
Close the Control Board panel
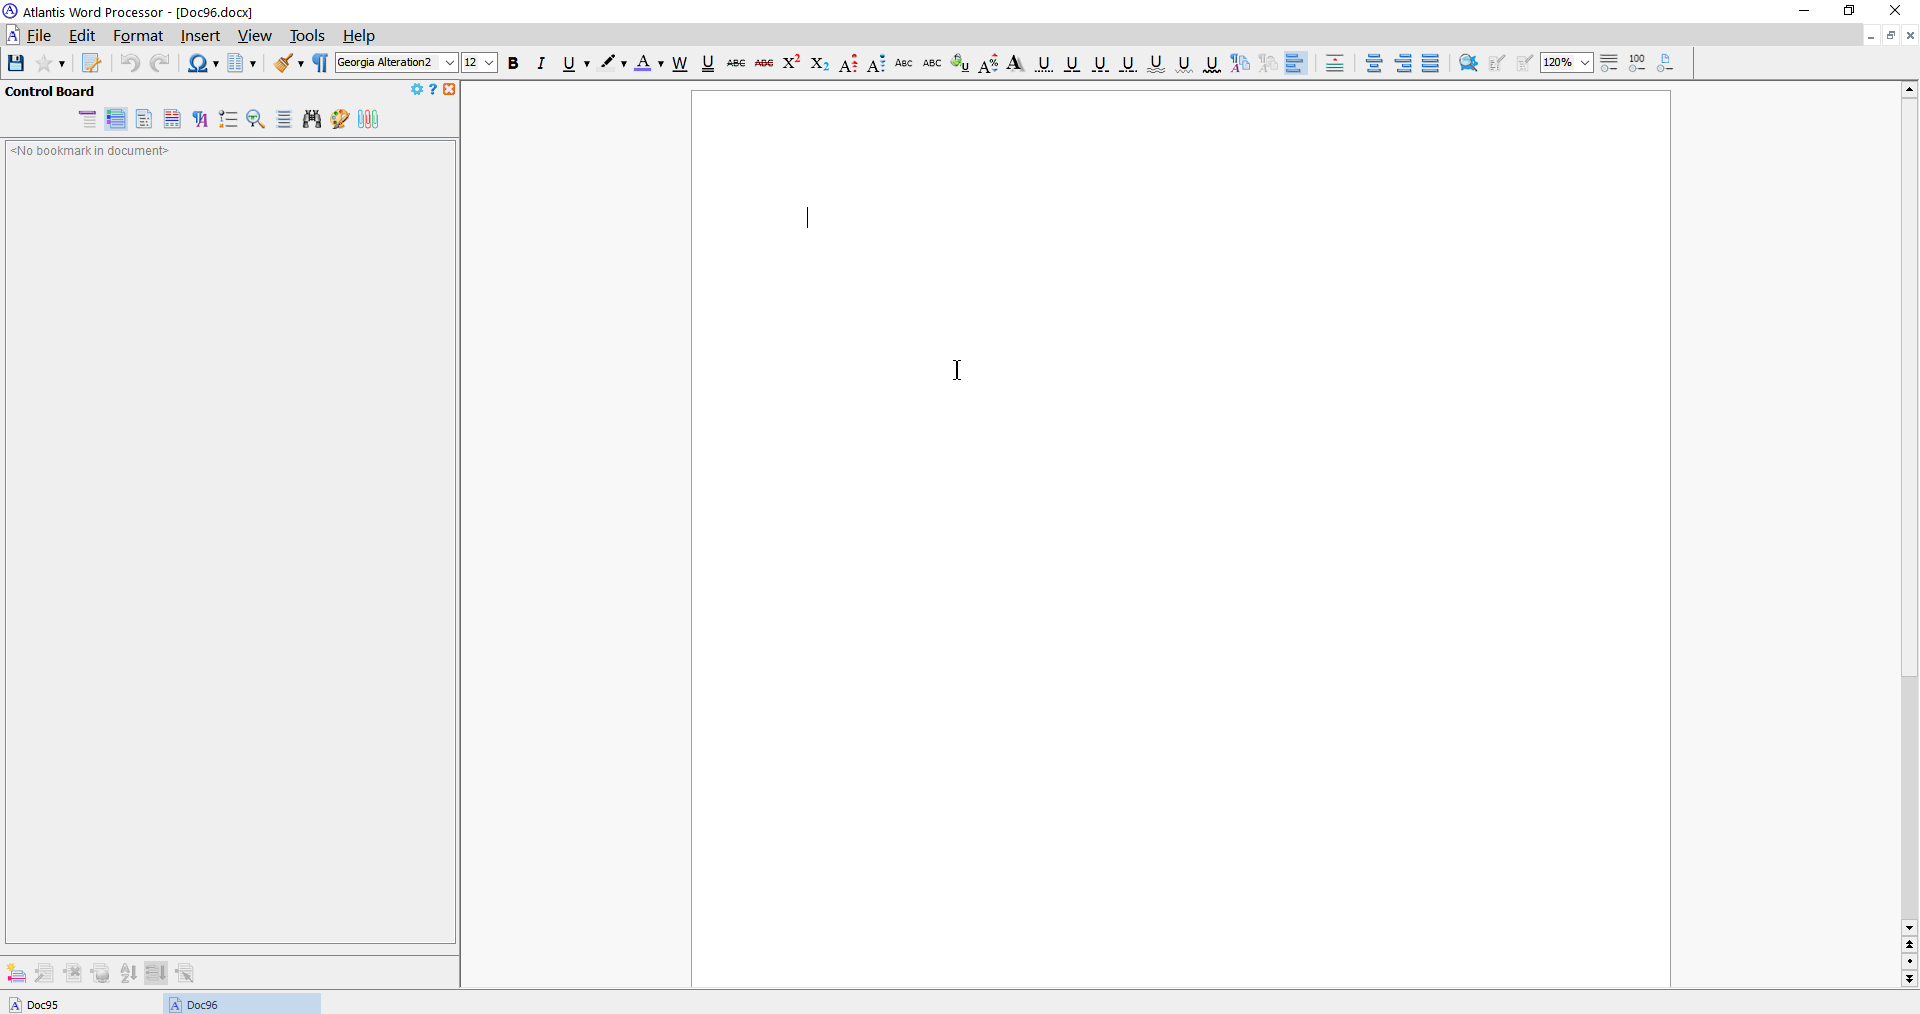click(x=450, y=90)
